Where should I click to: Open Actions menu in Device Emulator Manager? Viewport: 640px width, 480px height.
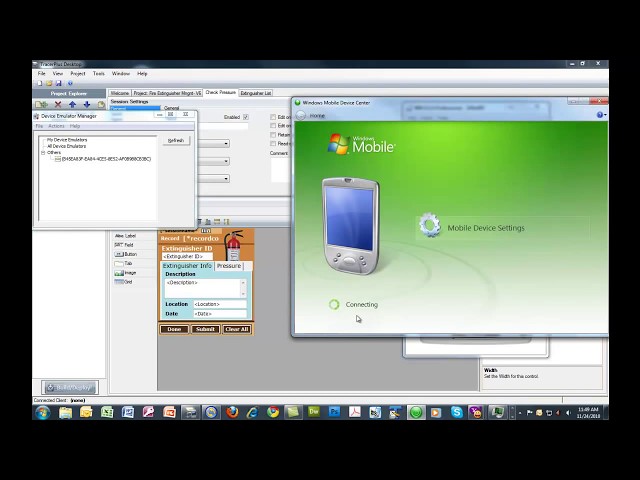[x=56, y=126]
